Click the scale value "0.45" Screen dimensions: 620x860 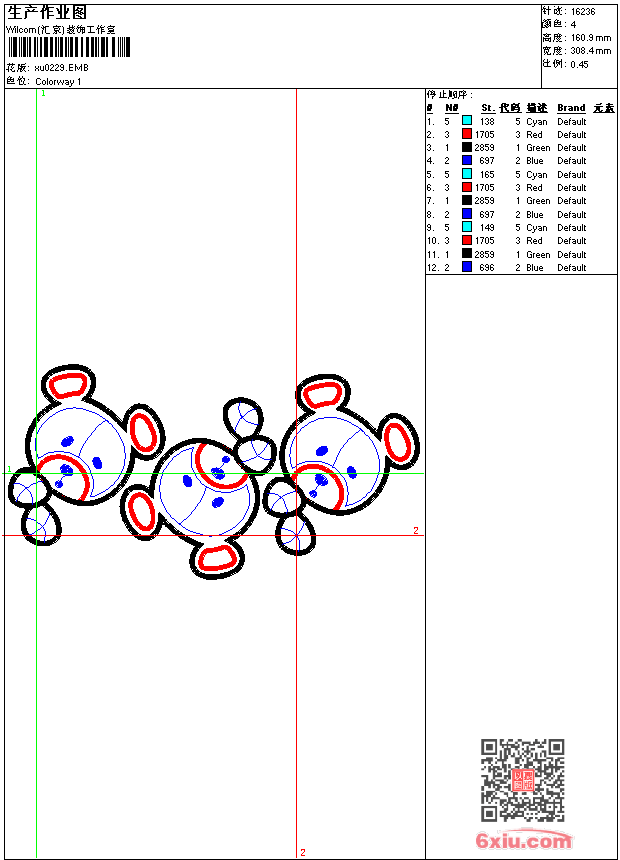pos(579,65)
